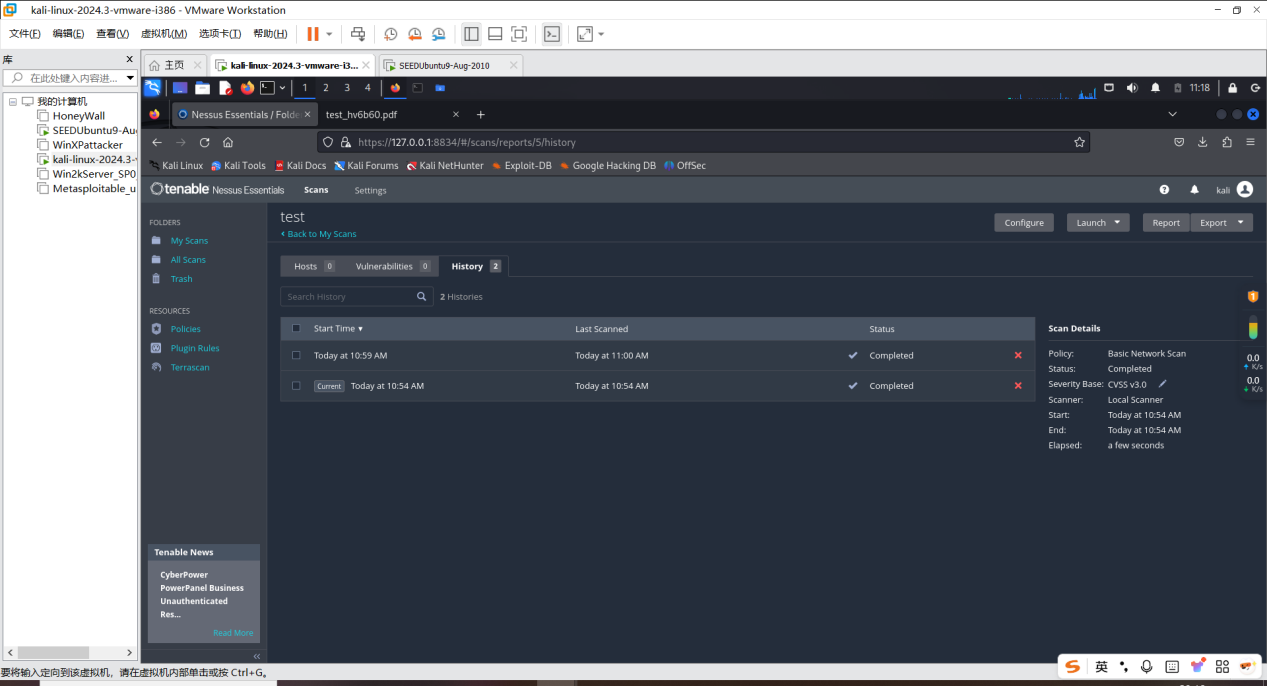Open Firefox Pocket save icon
The width and height of the screenshot is (1267, 686).
[x=1179, y=142]
